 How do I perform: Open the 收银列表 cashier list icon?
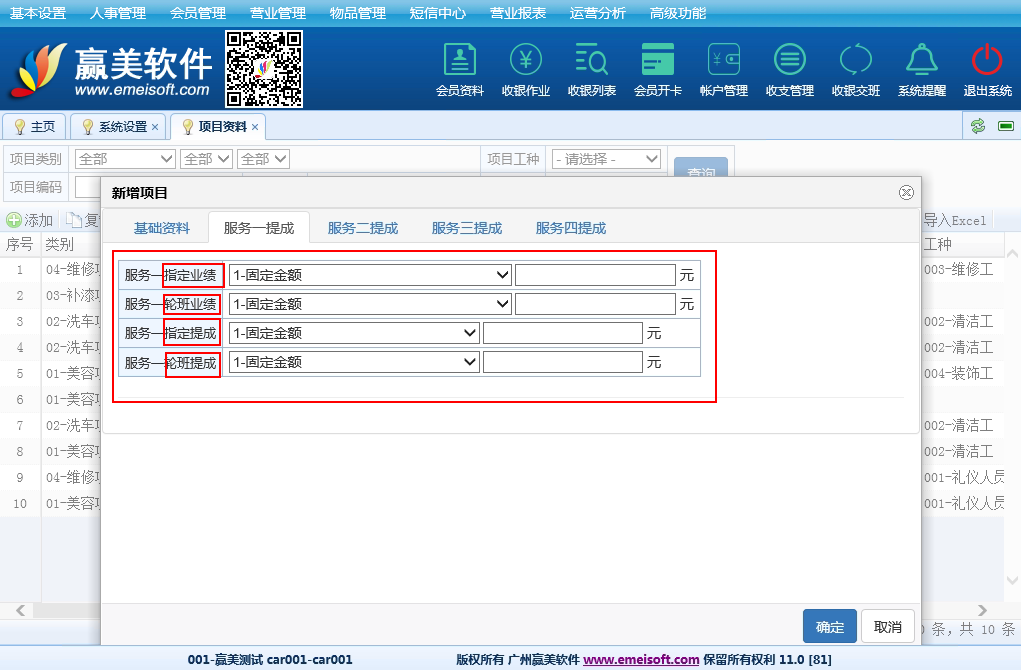pos(591,68)
